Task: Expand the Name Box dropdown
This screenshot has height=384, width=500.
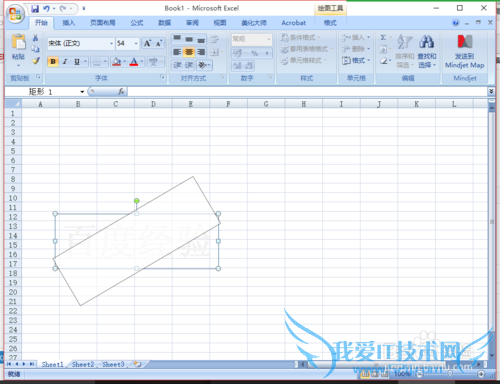Action: pyautogui.click(x=82, y=92)
